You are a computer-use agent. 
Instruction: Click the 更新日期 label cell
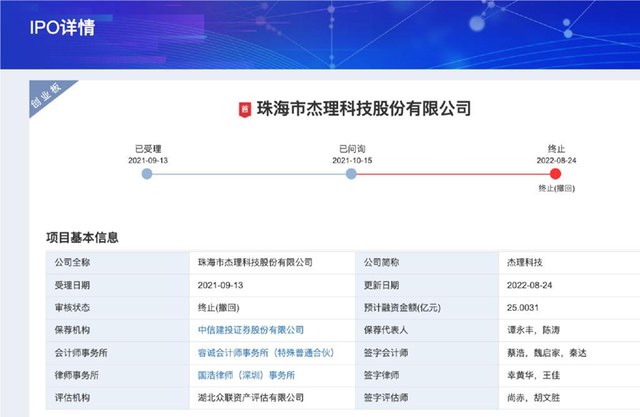(x=427, y=285)
